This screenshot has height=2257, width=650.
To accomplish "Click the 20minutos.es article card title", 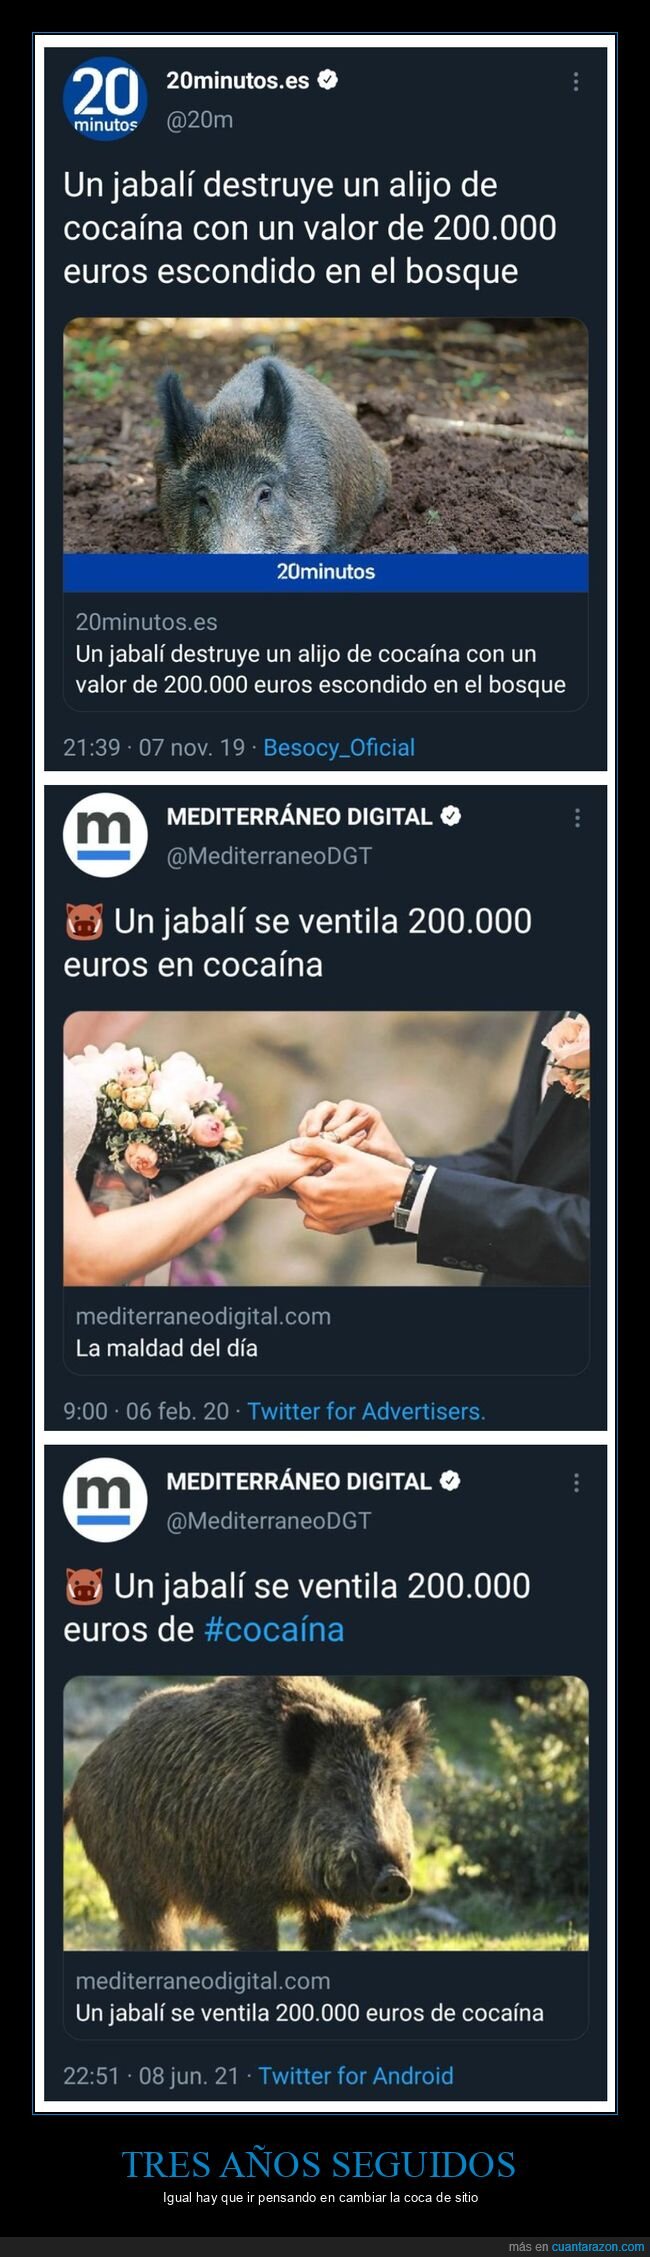I will click(x=320, y=669).
